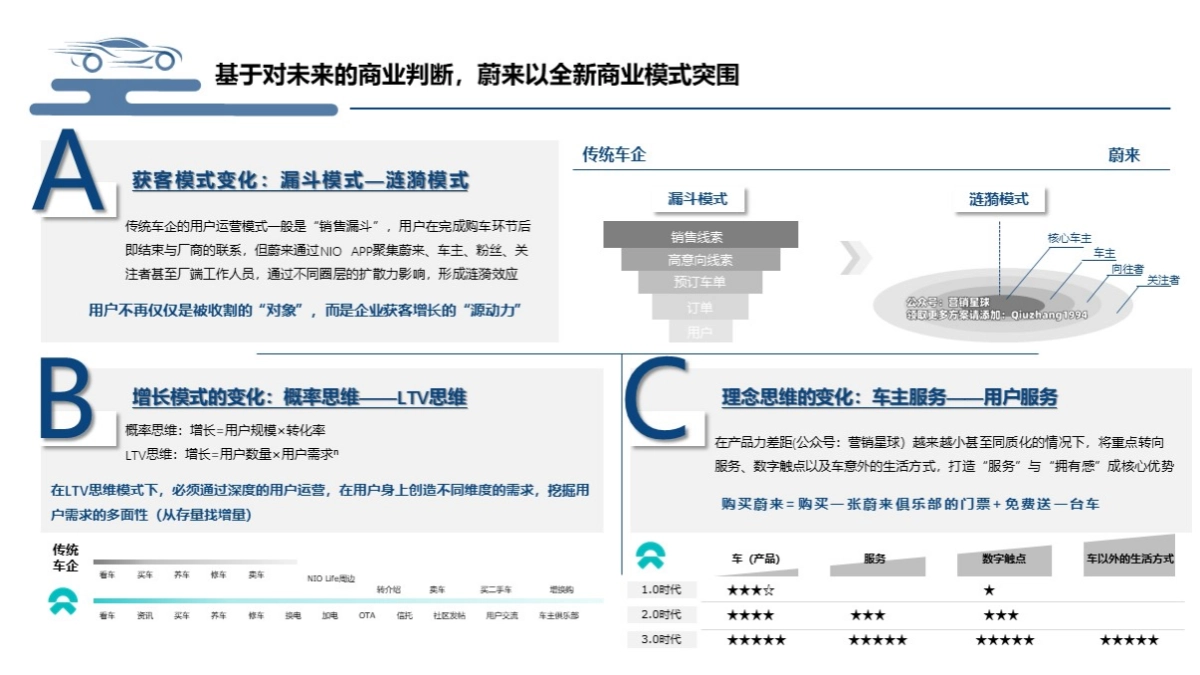The width and height of the screenshot is (1200, 675).
Task: Click the OTA item on the NIO timeline
Action: [x=367, y=616]
